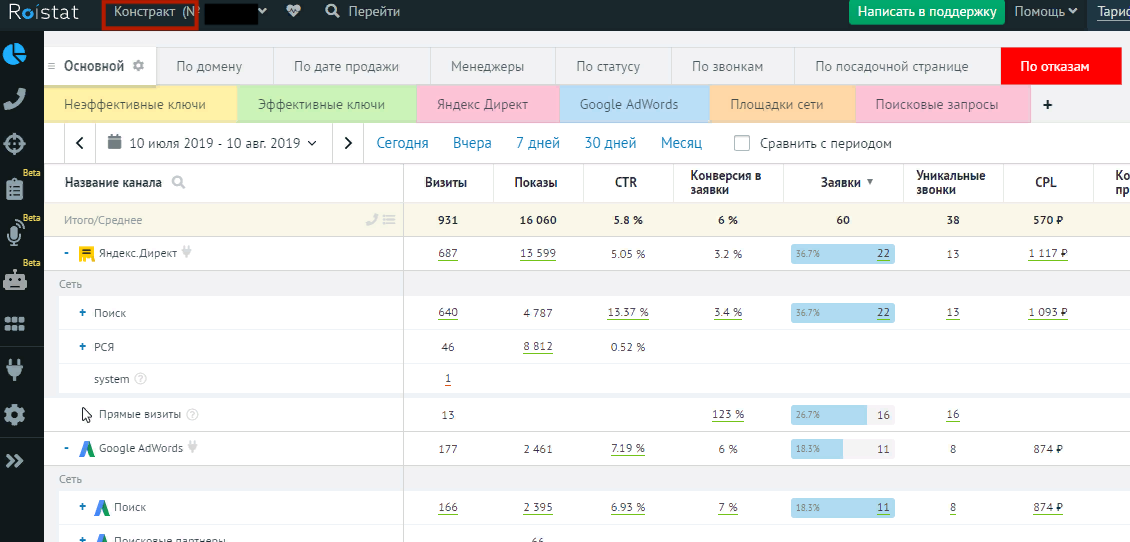Expand the РСЯ network row
This screenshot has width=1130, height=542.
click(x=83, y=347)
